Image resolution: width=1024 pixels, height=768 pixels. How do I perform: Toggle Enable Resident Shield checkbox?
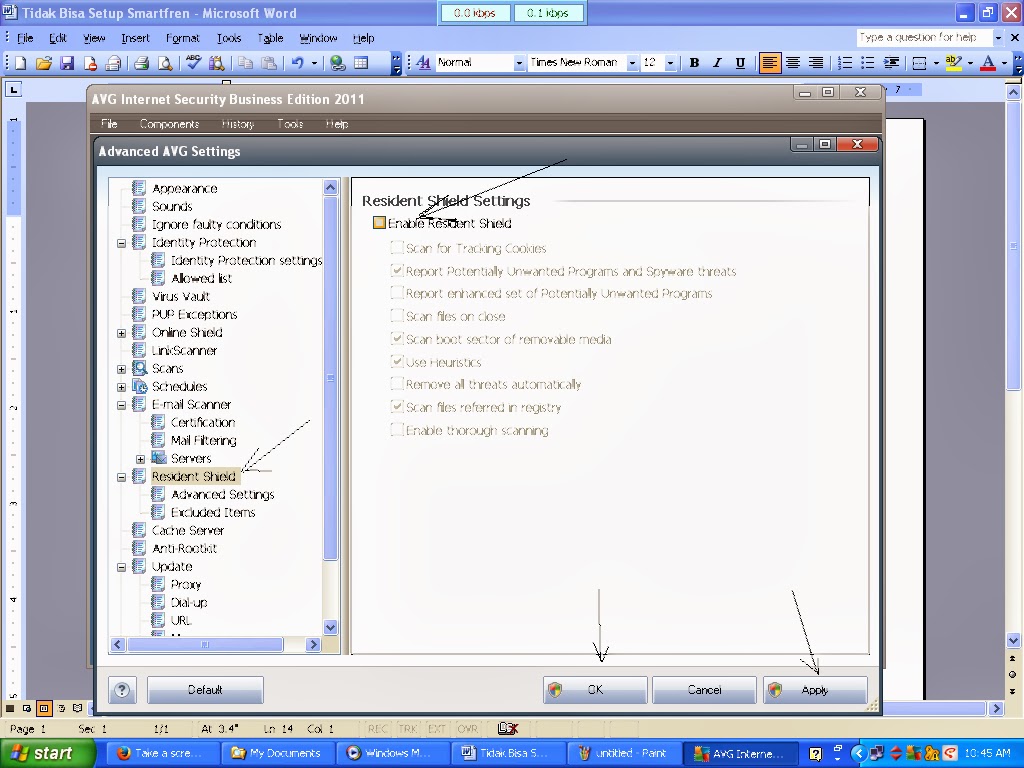coord(379,223)
